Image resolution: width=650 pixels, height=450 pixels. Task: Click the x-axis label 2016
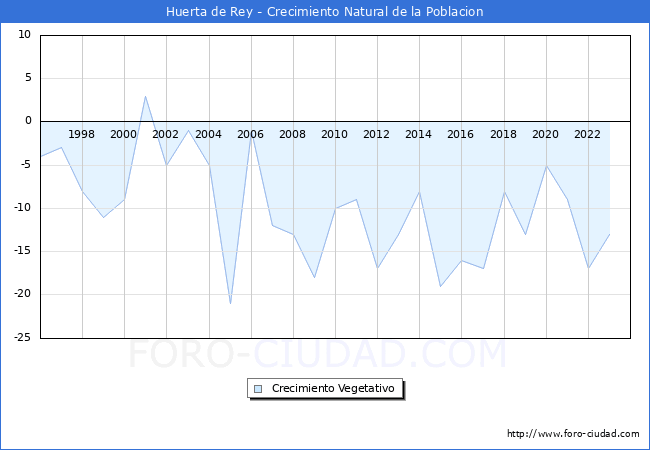tap(461, 134)
